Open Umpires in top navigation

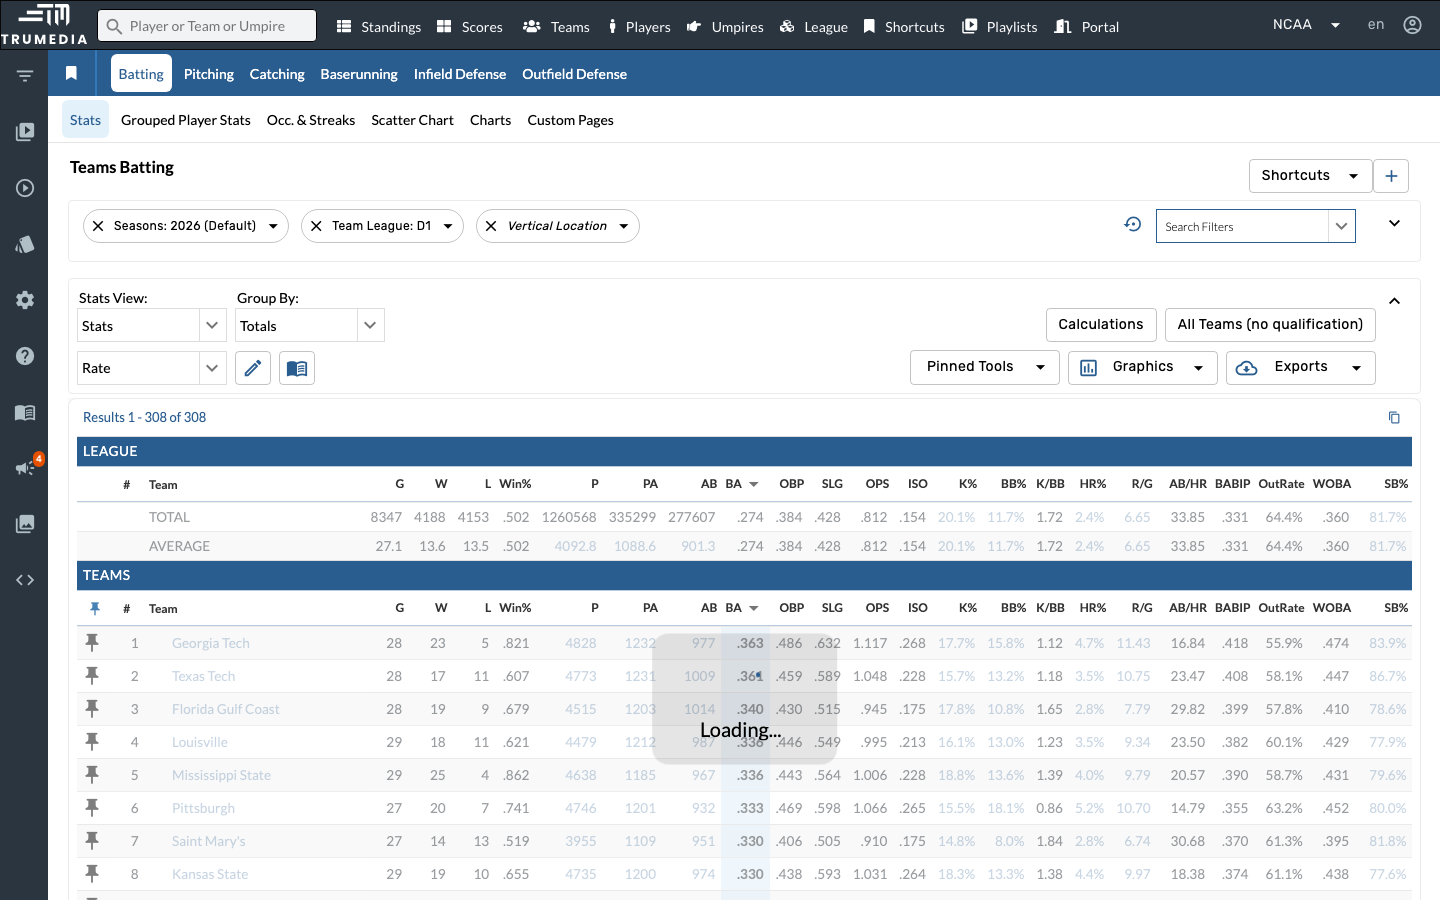point(725,27)
